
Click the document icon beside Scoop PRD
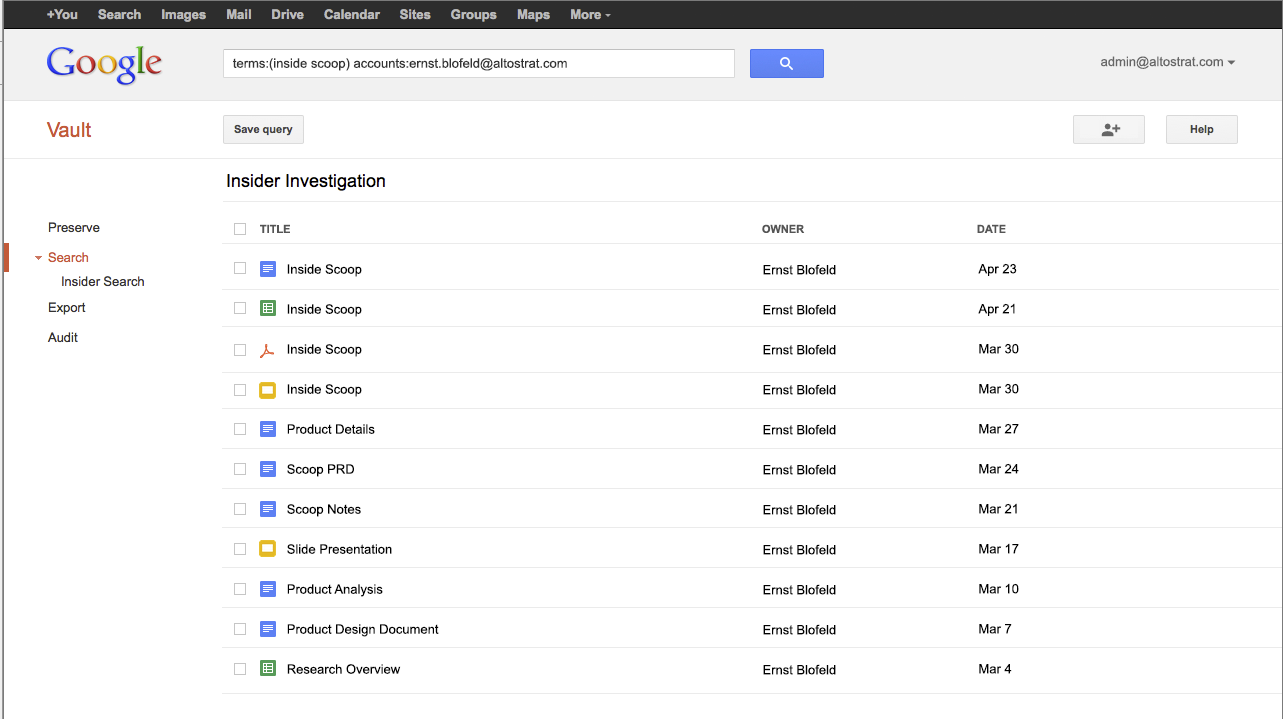click(267, 469)
